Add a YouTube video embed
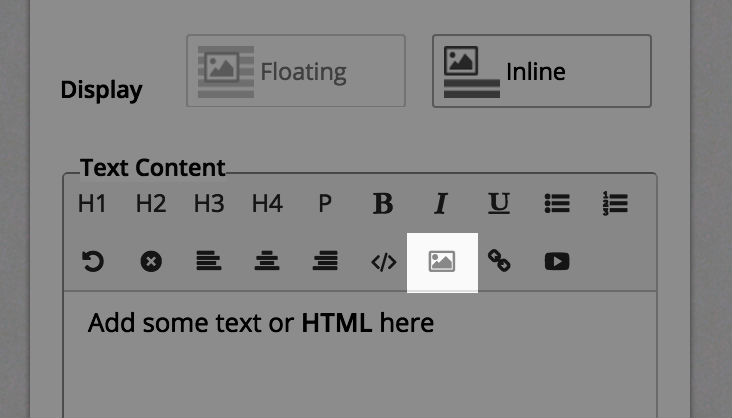Image resolution: width=732 pixels, height=418 pixels. tap(557, 262)
